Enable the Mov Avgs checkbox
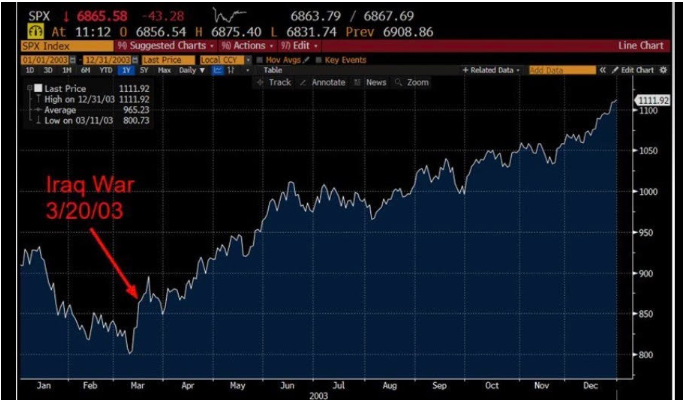Screen dimensions: 683x400 pos(260,60)
